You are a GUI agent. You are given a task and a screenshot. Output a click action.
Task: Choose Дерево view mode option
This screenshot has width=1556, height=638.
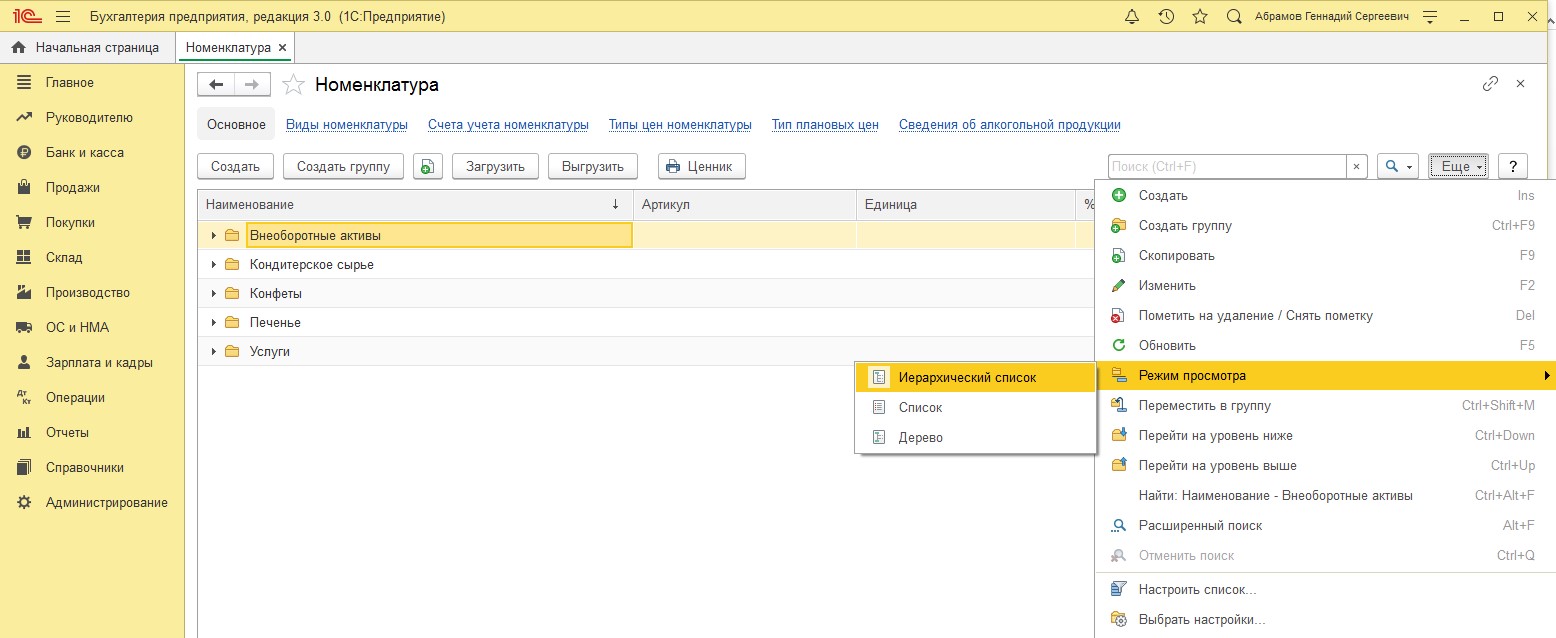920,438
